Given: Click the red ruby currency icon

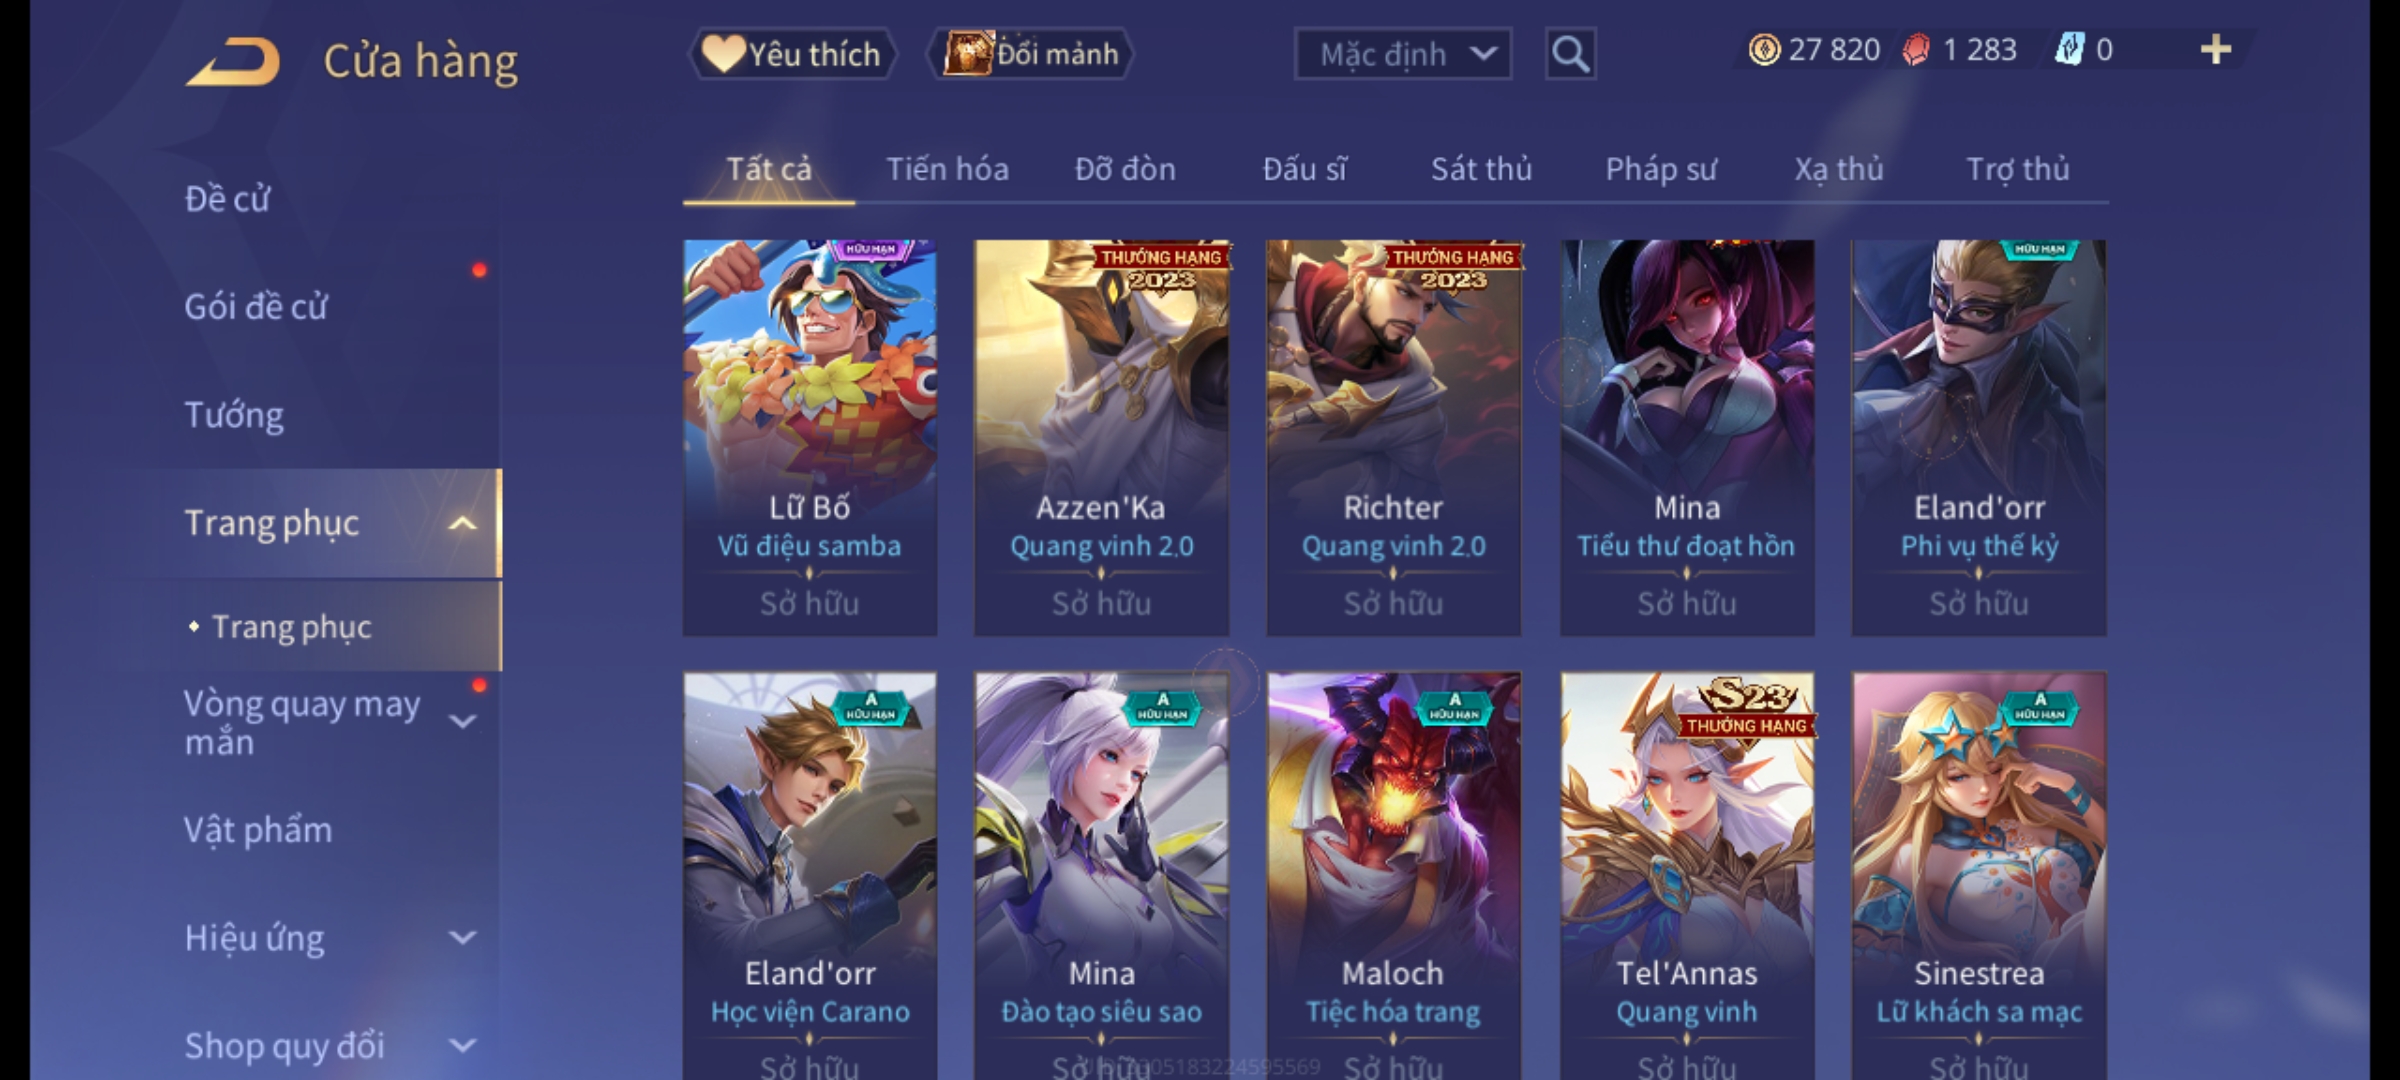Looking at the screenshot, I should pos(1915,50).
